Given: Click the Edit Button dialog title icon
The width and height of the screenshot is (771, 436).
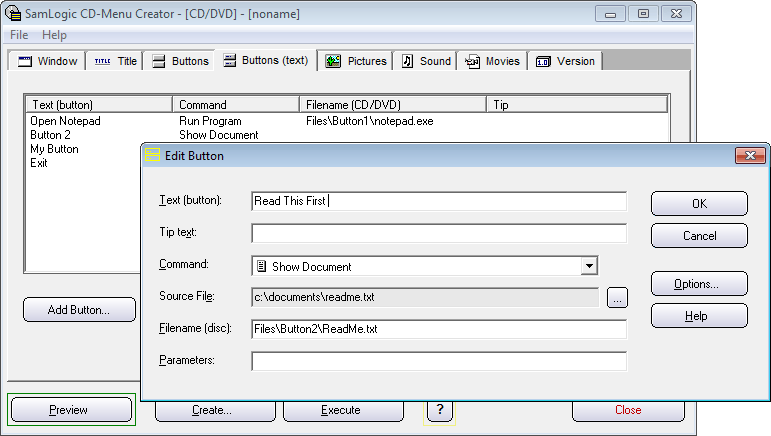Looking at the screenshot, I should point(152,155).
